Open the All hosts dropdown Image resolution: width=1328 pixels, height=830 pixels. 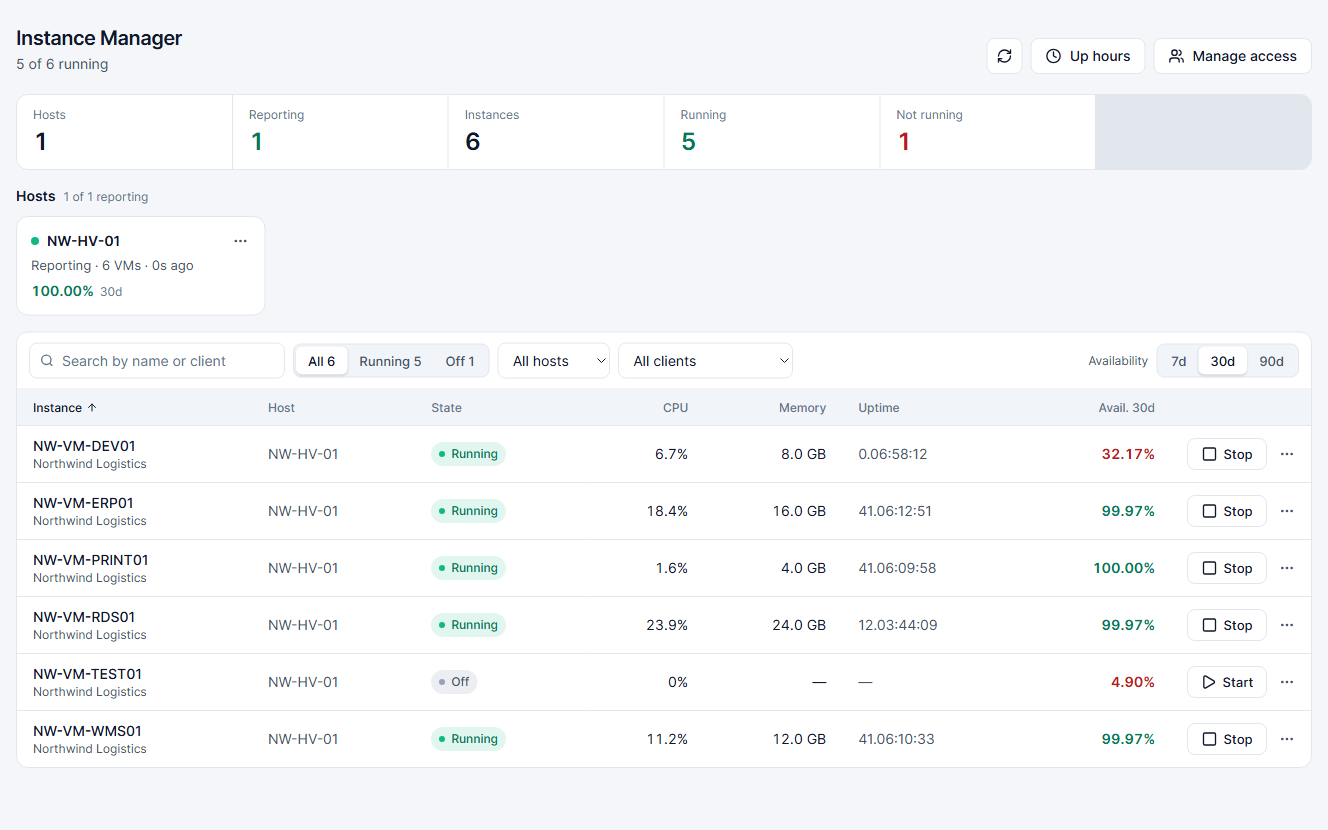(x=554, y=361)
